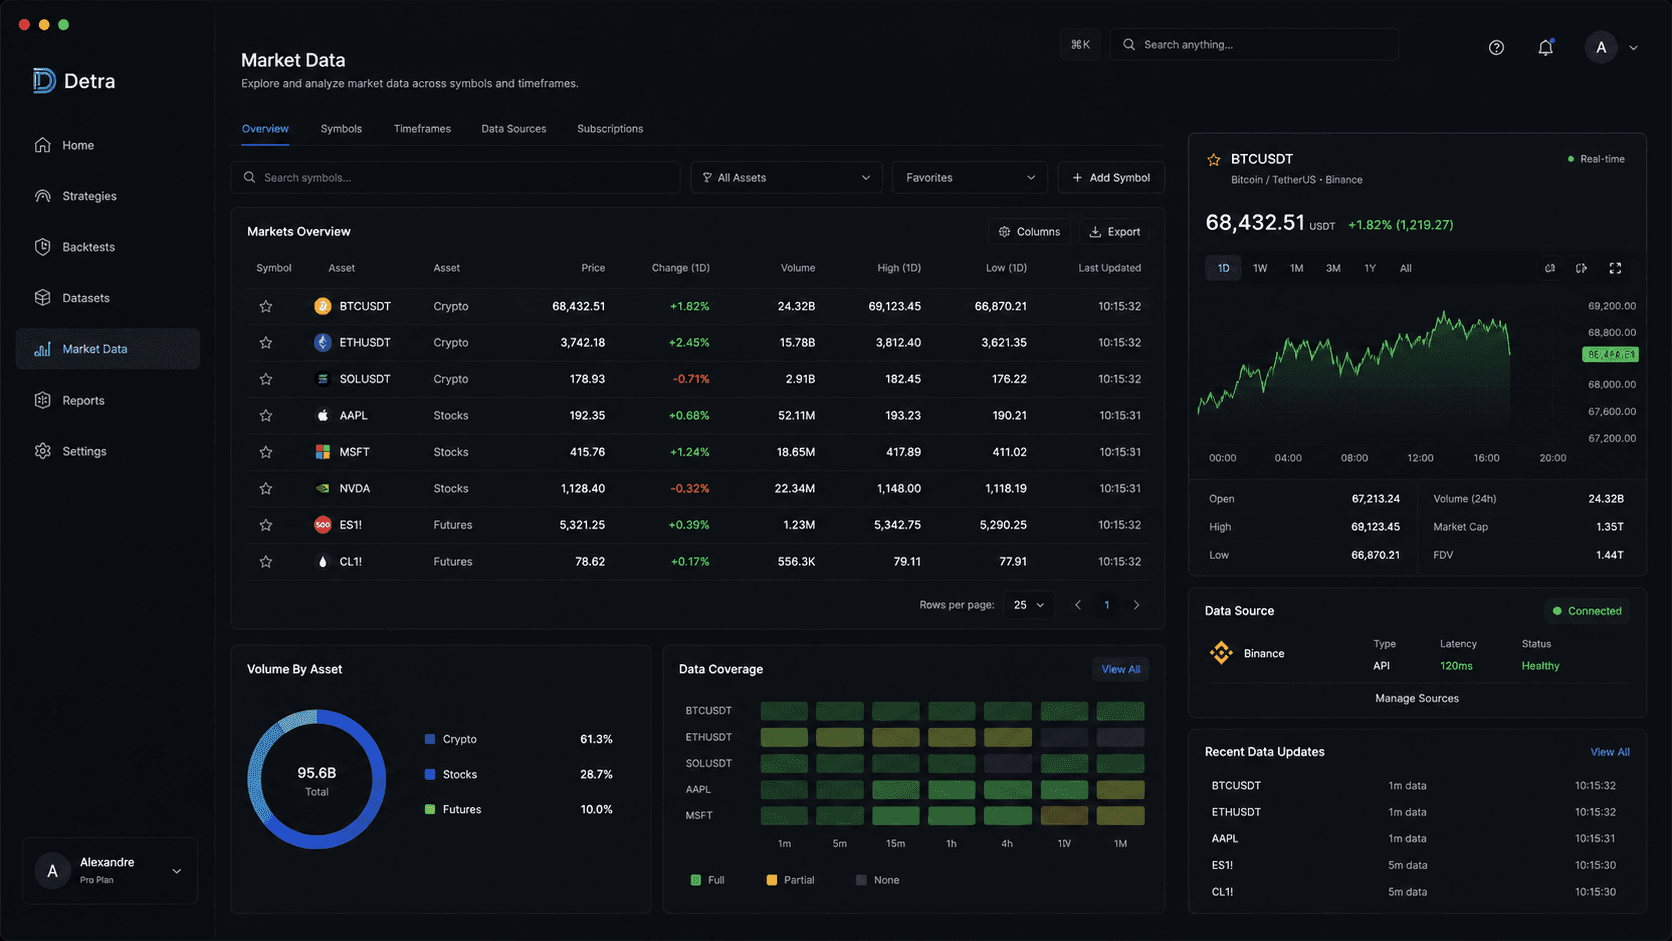Star the MSFT row

(266, 452)
